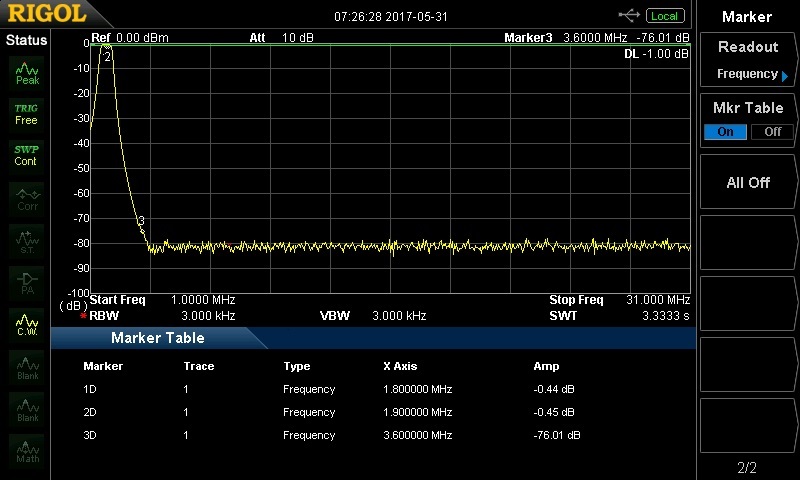The height and width of the screenshot is (480, 800).
Task: Click the RBW 3.000 kHz value
Action: pos(208,316)
